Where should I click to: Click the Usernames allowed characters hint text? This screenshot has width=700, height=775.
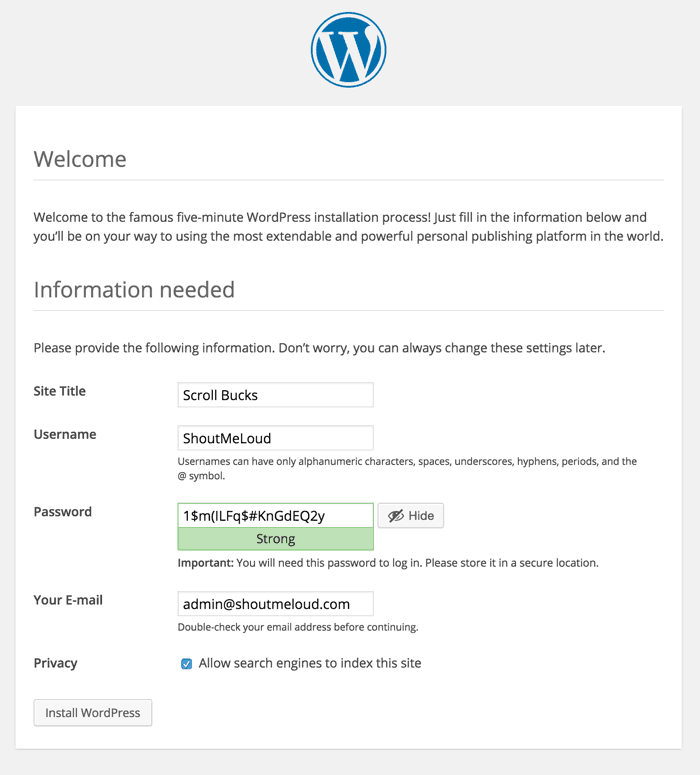[407, 469]
